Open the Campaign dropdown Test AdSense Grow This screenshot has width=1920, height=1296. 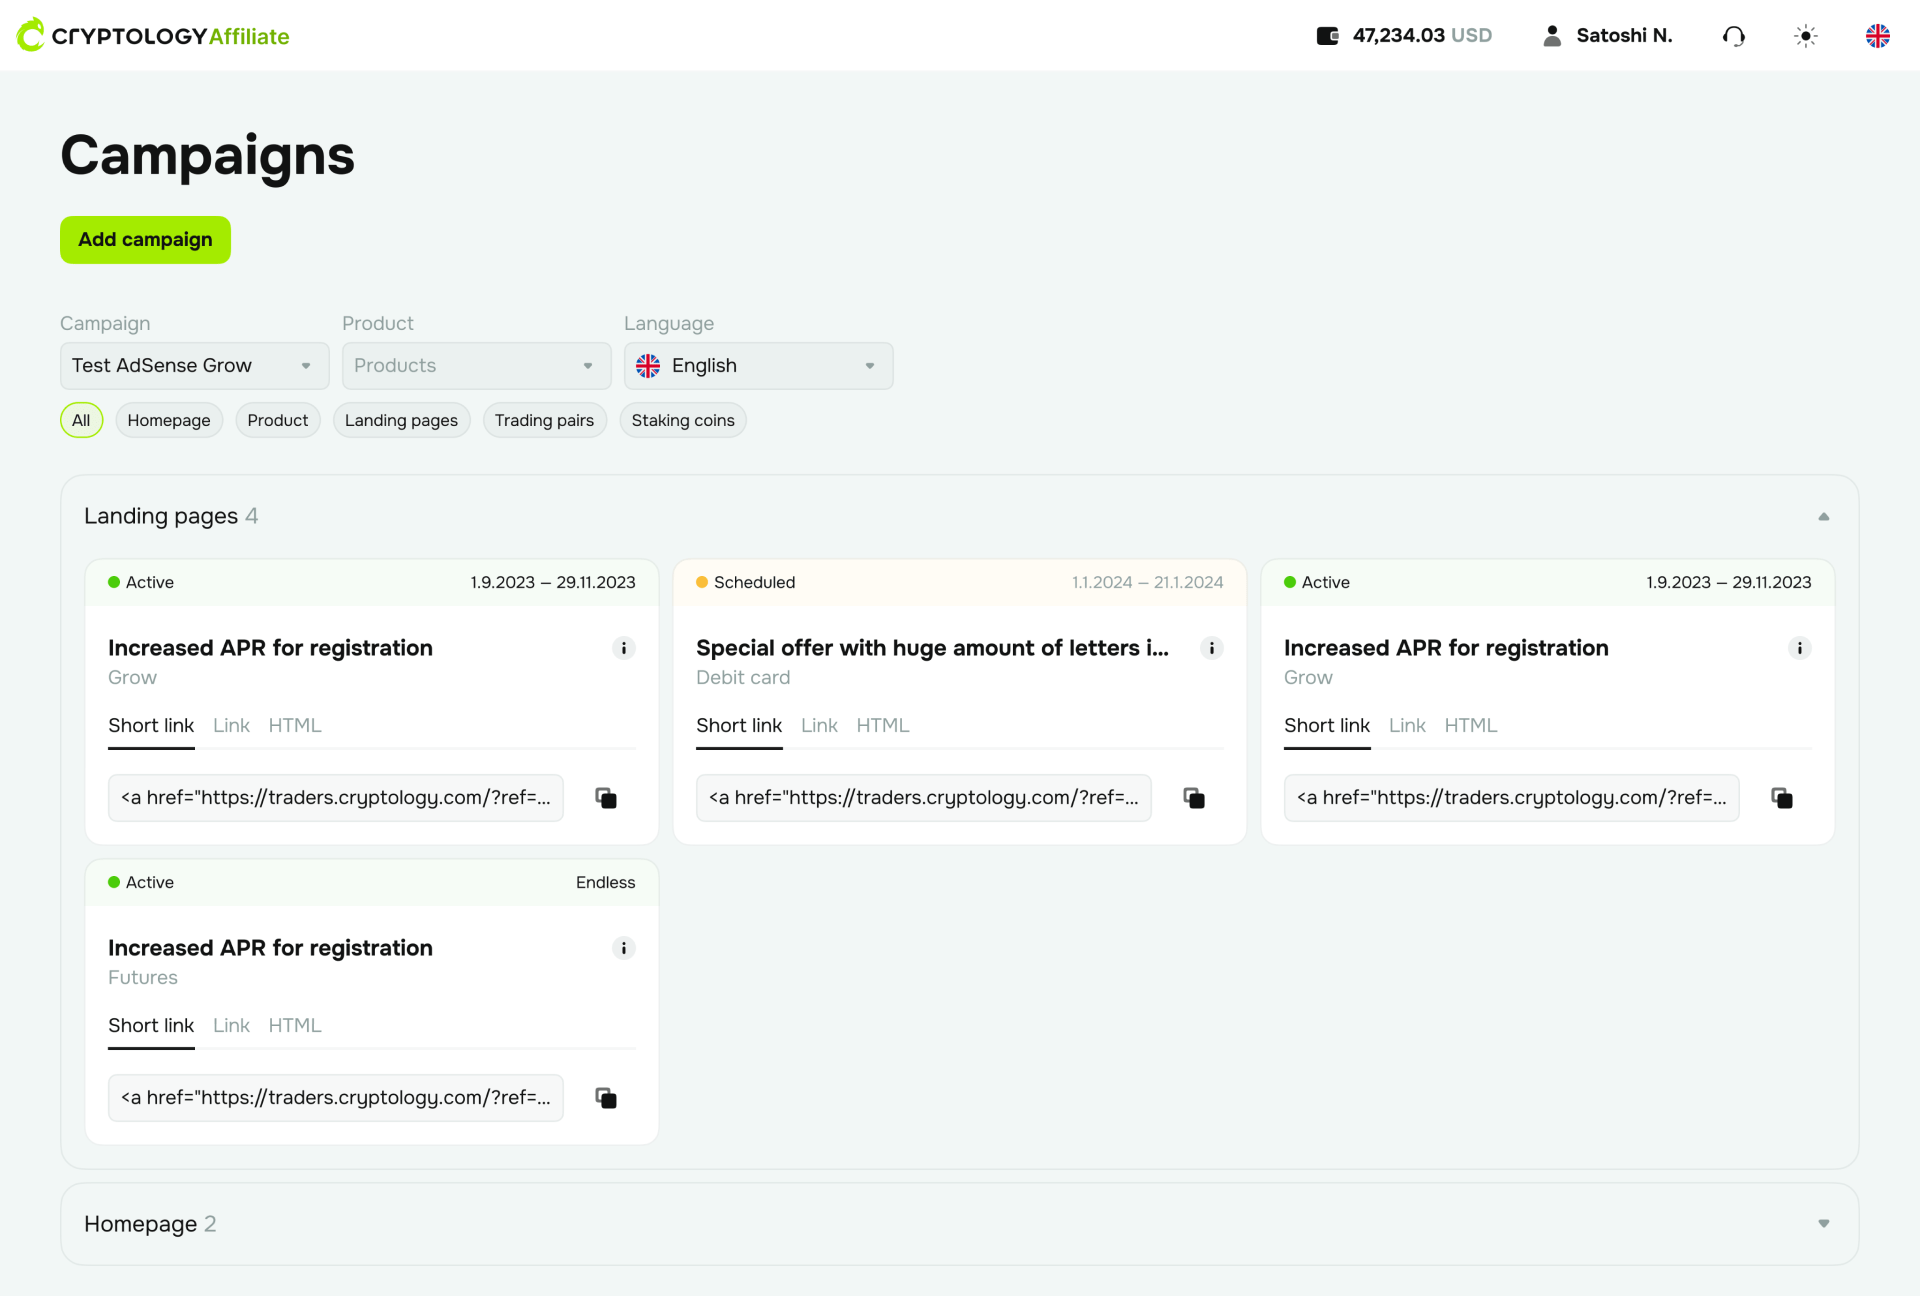(x=195, y=366)
